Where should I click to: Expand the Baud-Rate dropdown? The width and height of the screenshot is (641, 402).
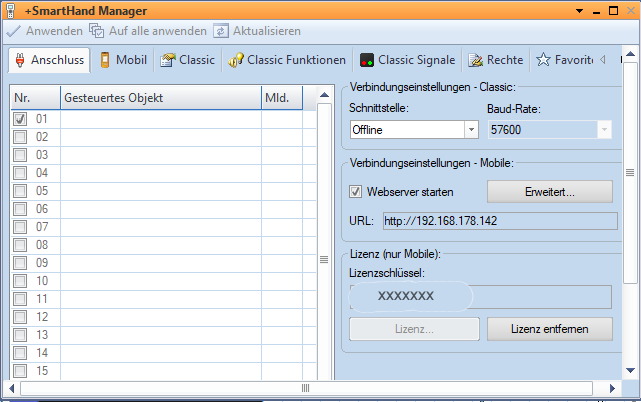(603, 130)
